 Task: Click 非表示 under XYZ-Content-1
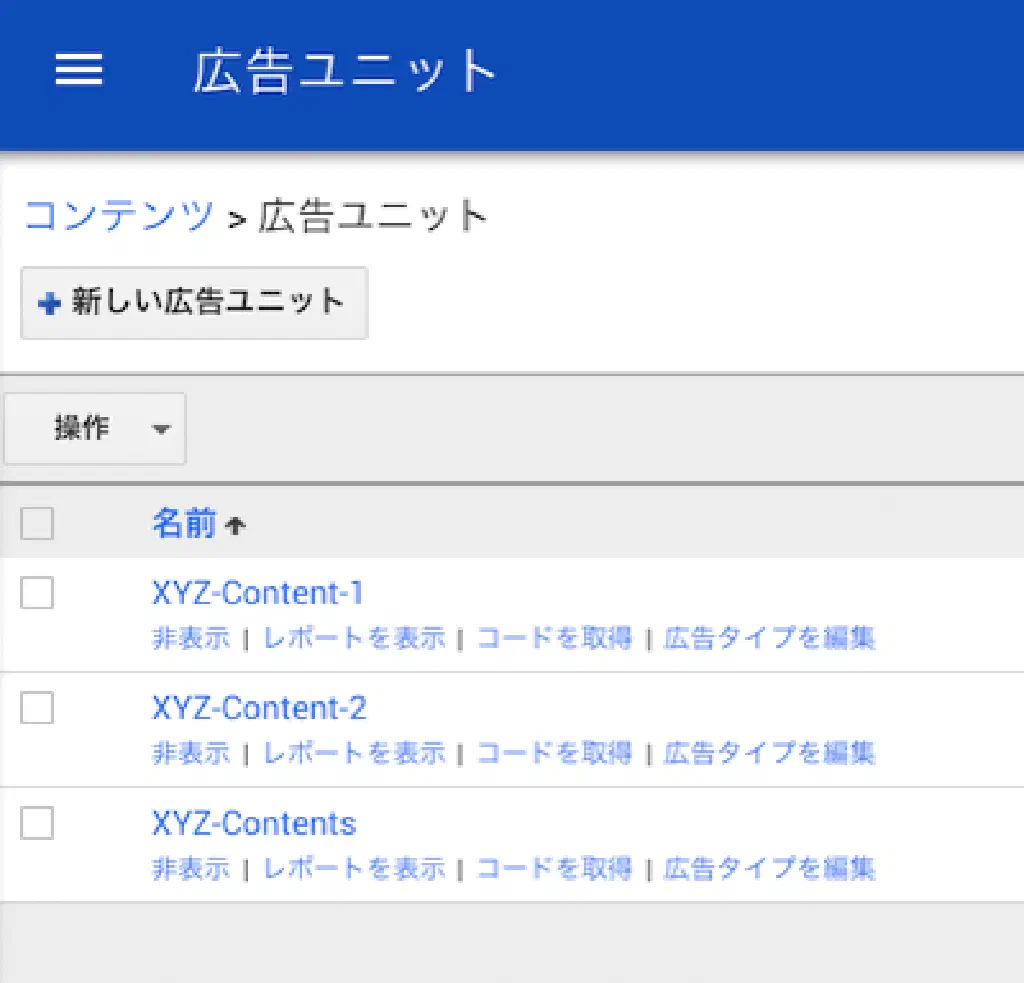point(191,638)
